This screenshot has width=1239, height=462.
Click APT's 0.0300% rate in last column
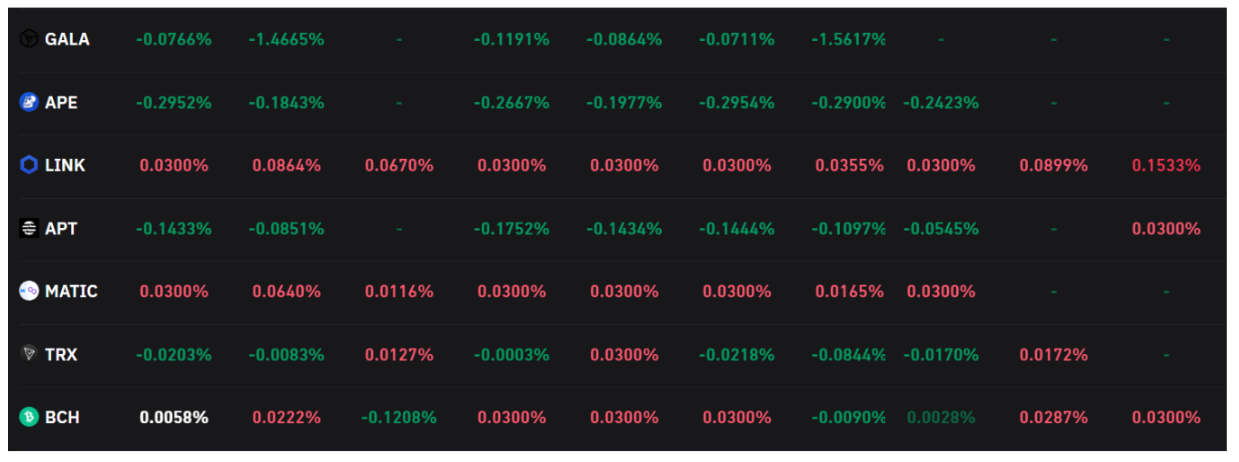pos(1166,228)
